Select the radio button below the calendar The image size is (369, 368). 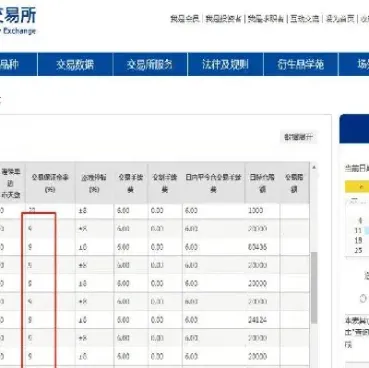pyautogui.click(x=363, y=299)
